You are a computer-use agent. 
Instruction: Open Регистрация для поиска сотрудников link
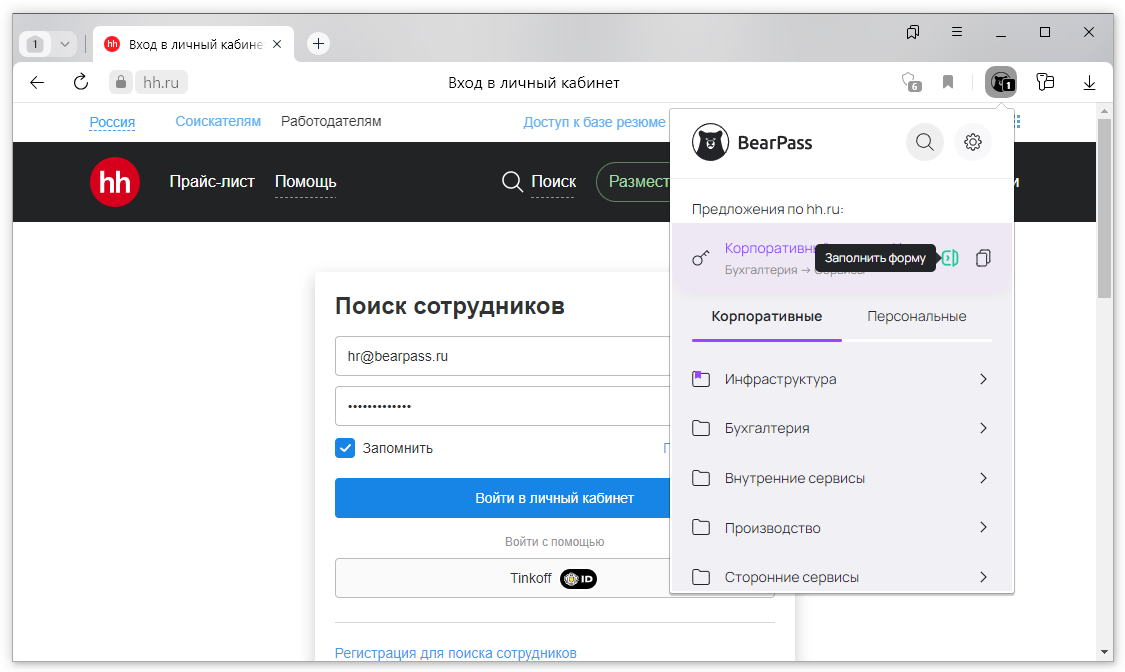pos(455,653)
